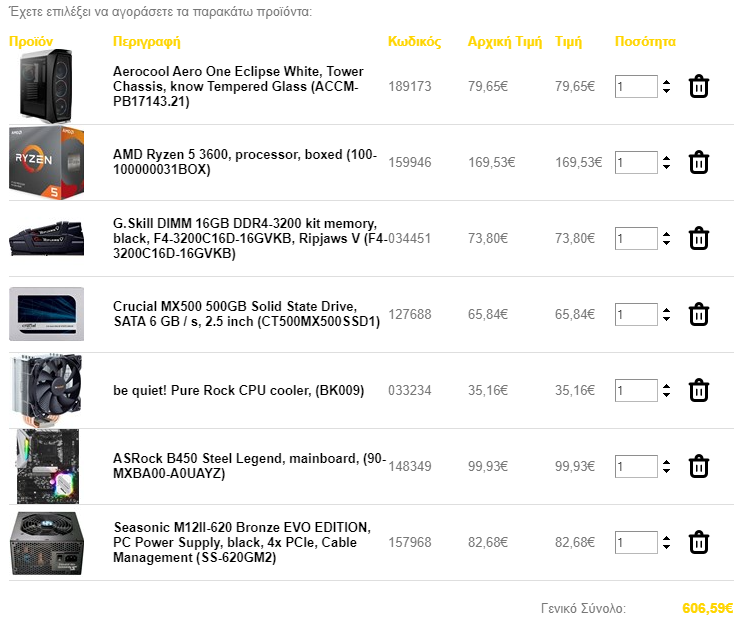Remove the Crucial MX500 SSD from cart
Screen dimensions: 734x644
pos(698,315)
